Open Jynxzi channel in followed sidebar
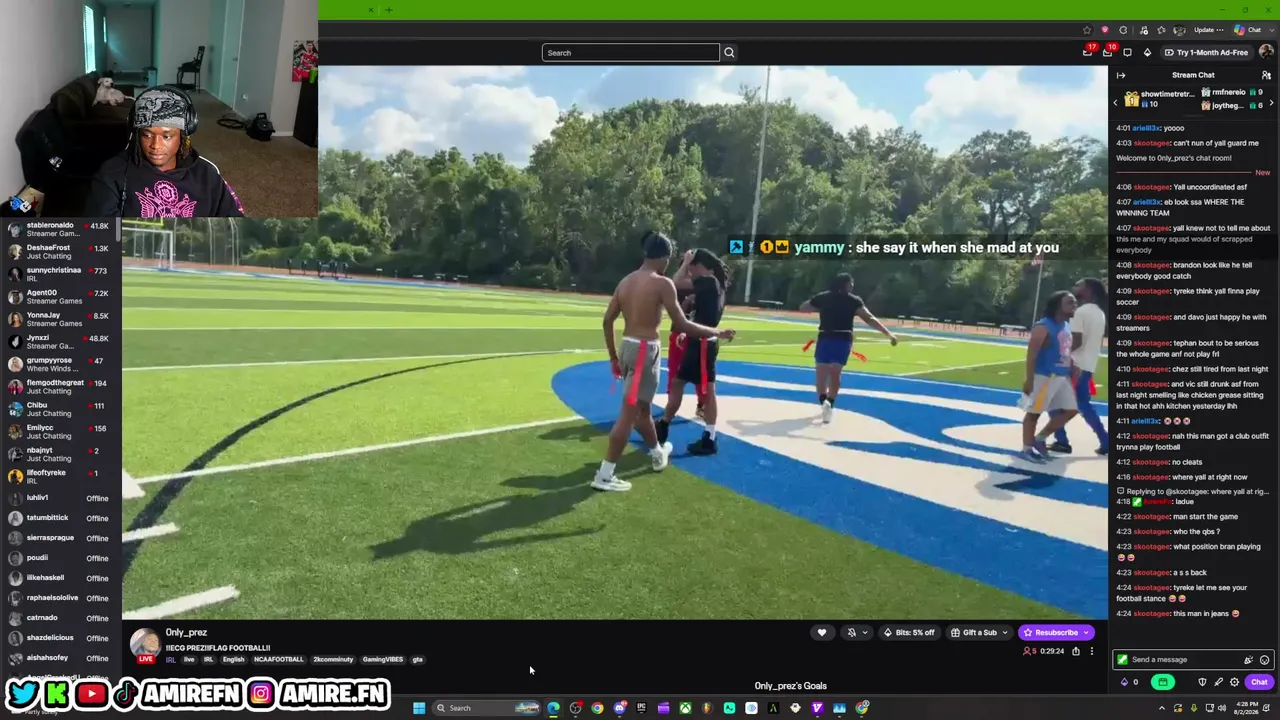 (60, 343)
